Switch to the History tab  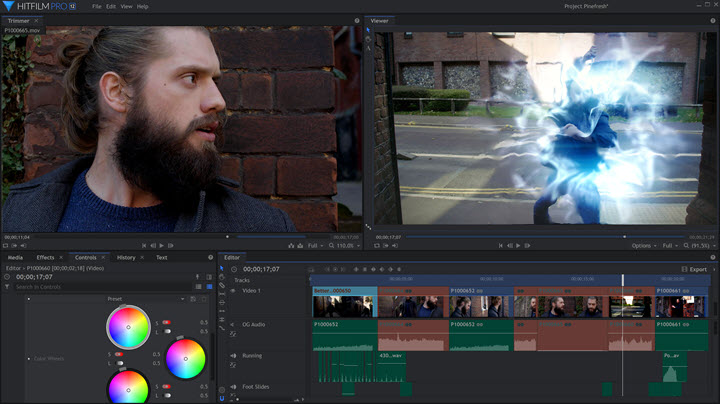click(126, 258)
